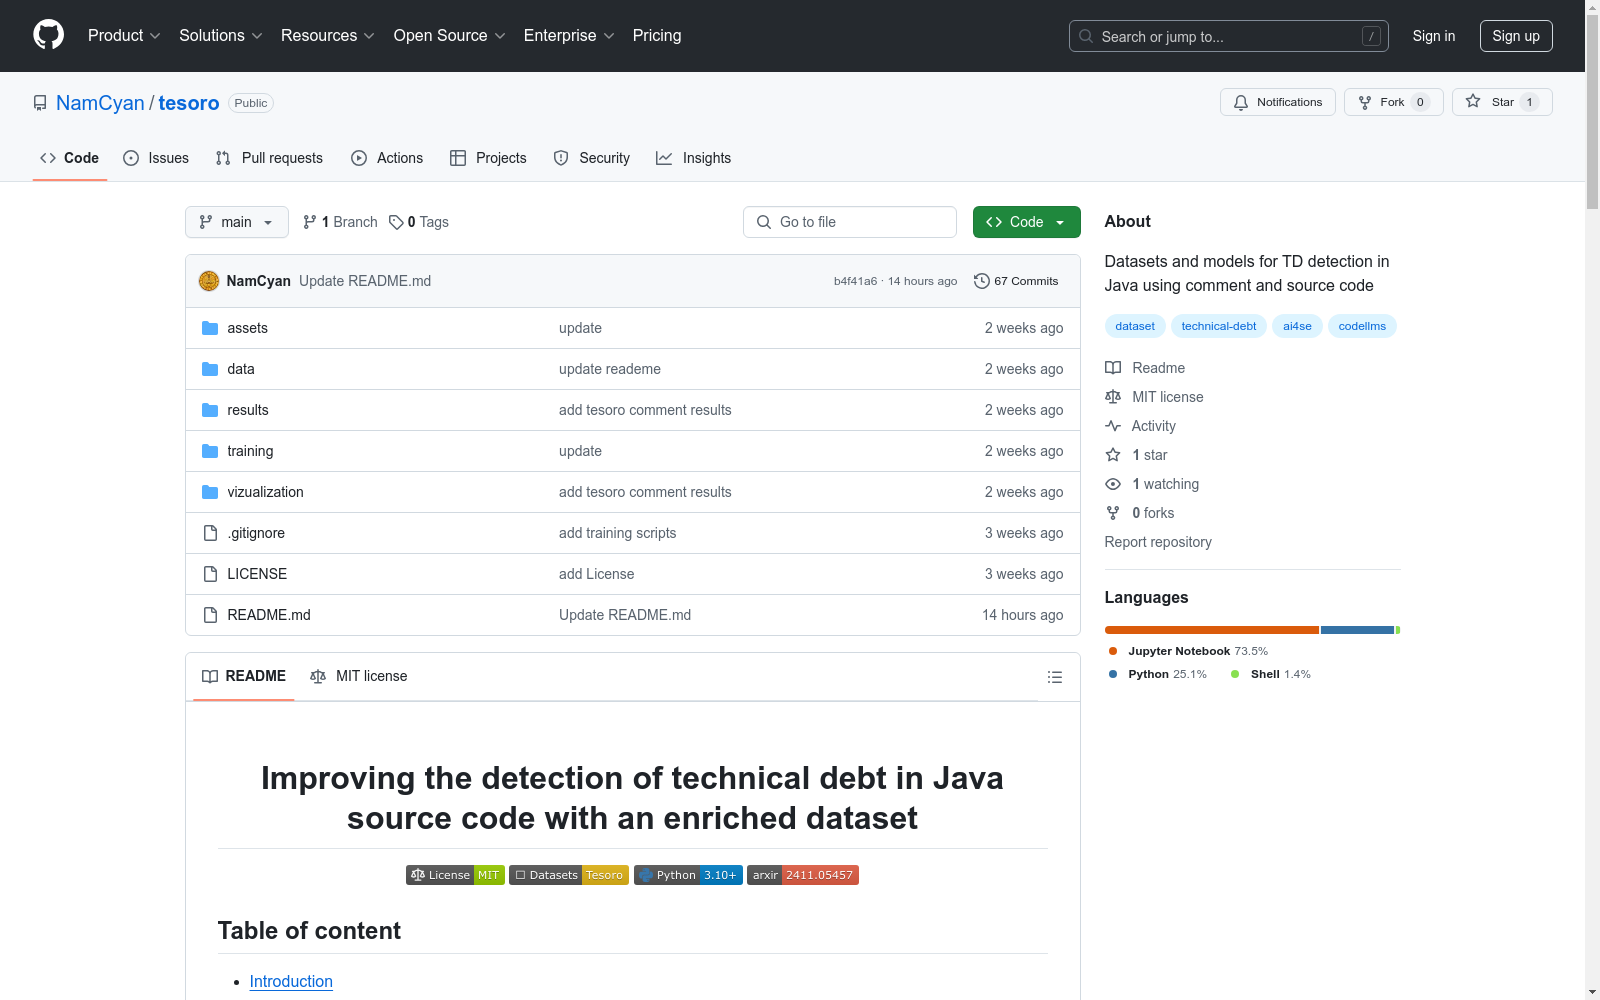Screen dimensions: 1600x1000
Task: Click the codellms topic tag
Action: [x=1362, y=326]
